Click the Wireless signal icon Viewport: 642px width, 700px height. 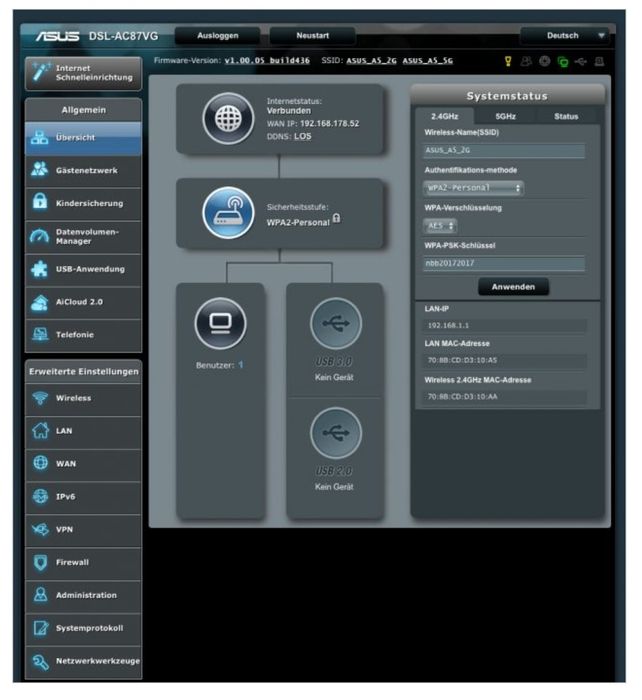(x=40, y=398)
